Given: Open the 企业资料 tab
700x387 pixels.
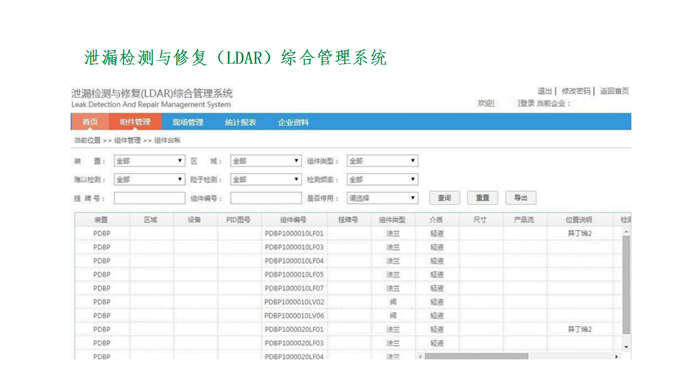Looking at the screenshot, I should coord(293,122).
